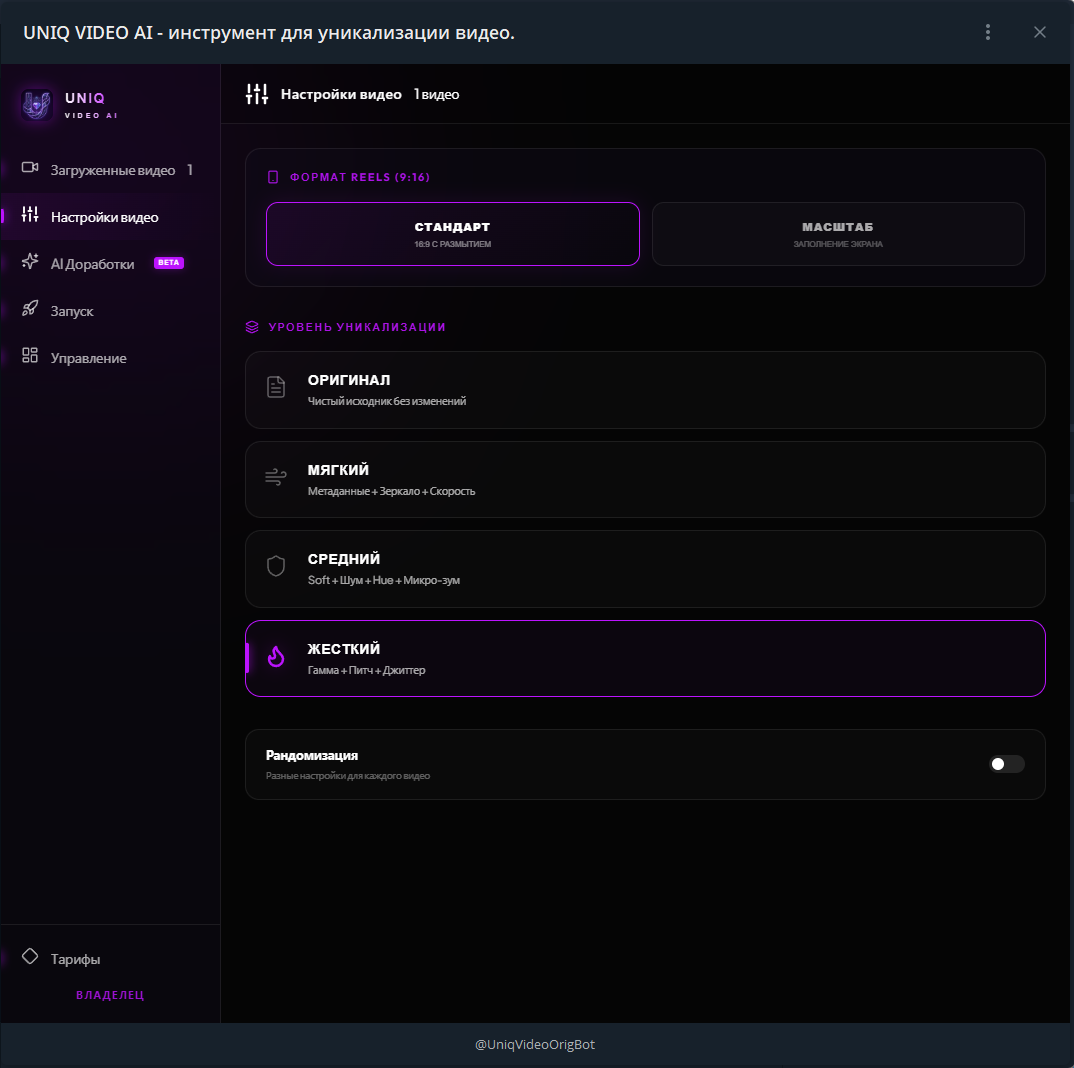Image resolution: width=1074 pixels, height=1068 pixels.
Task: Enable the Рандомизация toggle switch
Action: coord(1007,764)
